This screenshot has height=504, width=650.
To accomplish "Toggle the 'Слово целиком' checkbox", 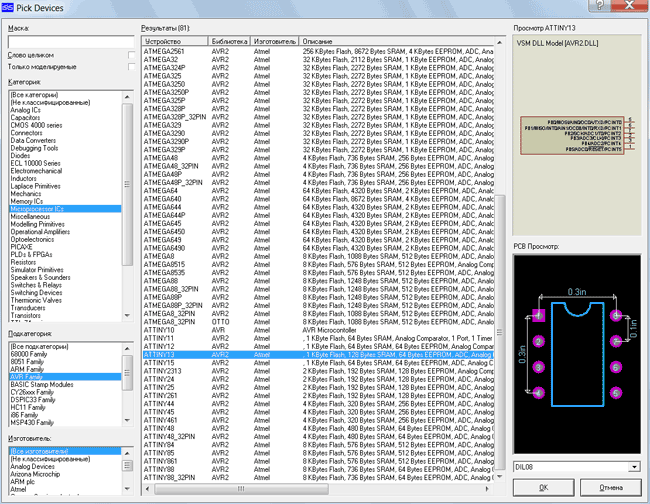I will click(131, 55).
